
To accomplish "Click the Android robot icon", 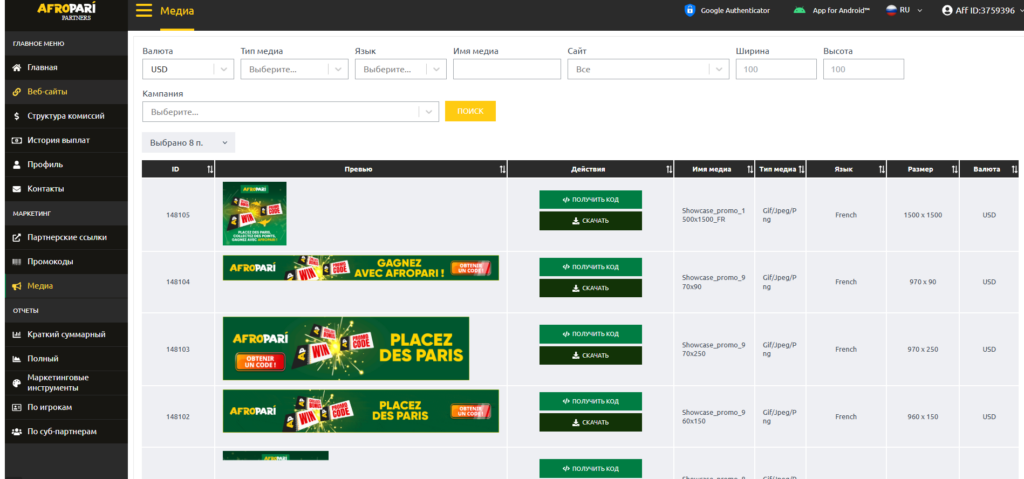I will (799, 10).
